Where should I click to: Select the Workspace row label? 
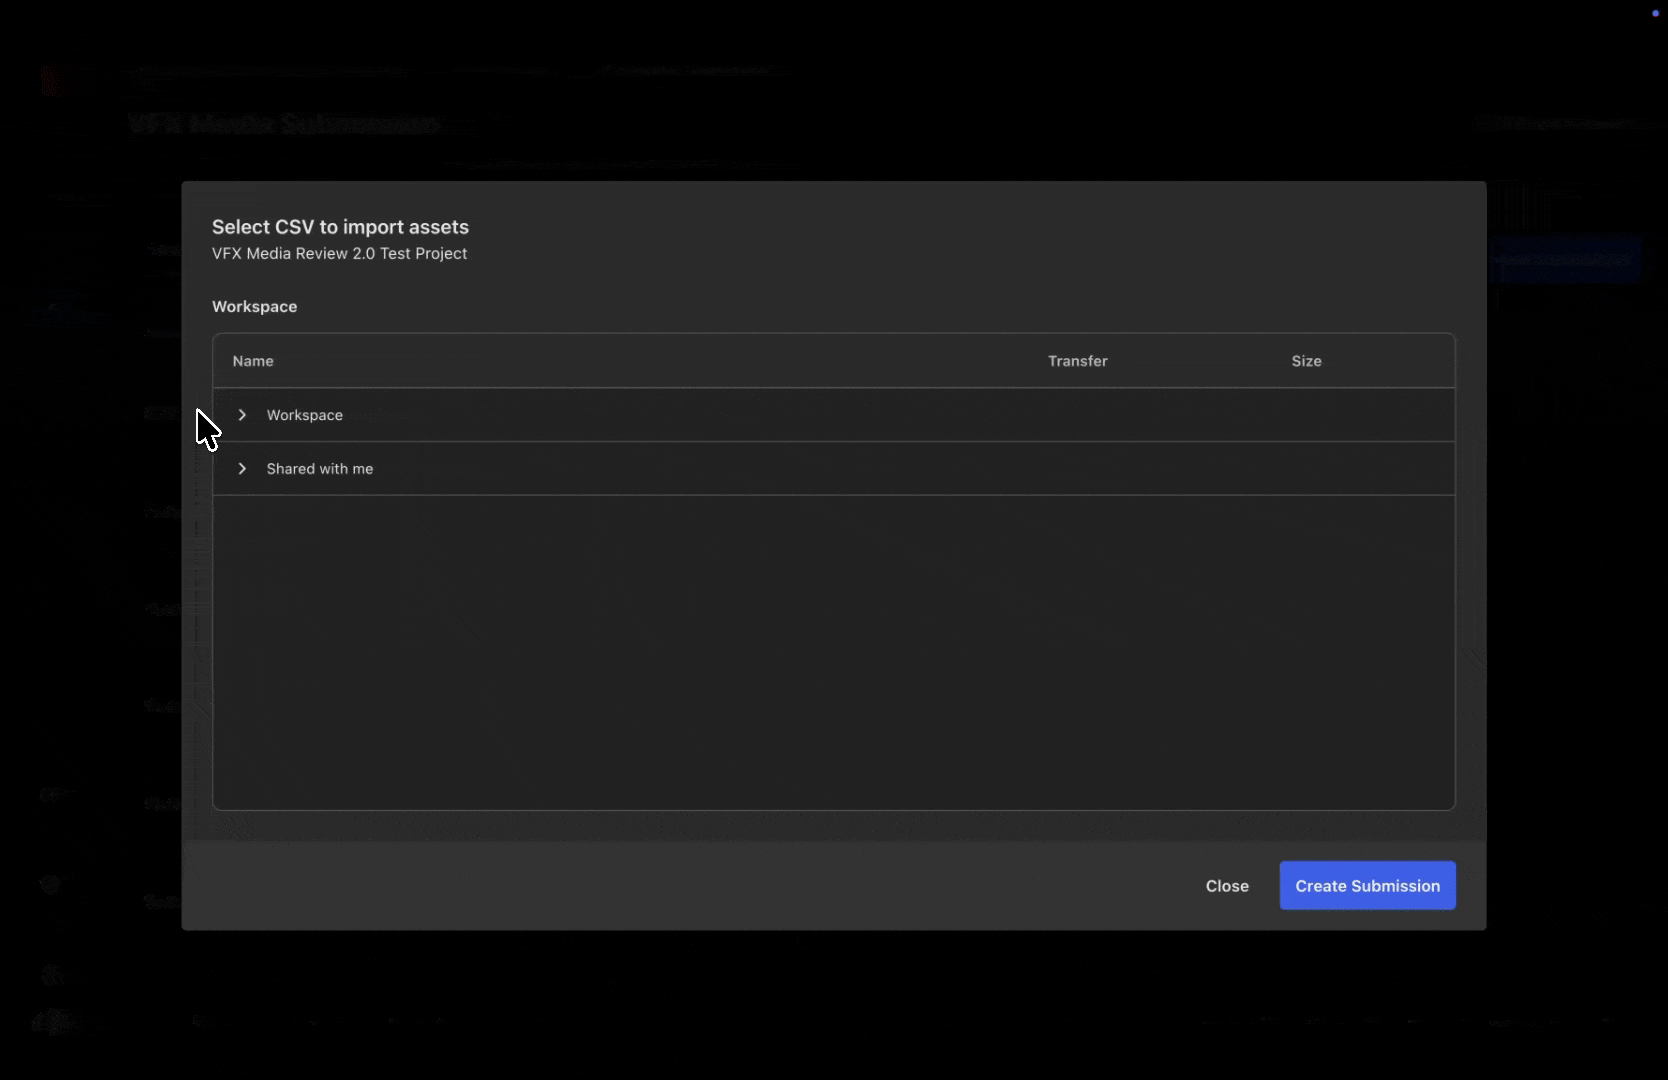[304, 415]
